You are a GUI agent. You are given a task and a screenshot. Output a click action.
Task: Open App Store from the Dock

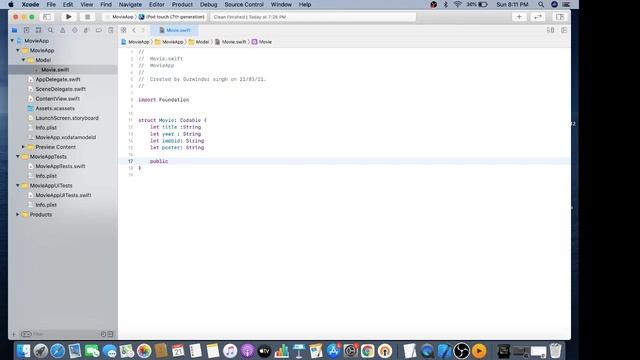[333, 351]
